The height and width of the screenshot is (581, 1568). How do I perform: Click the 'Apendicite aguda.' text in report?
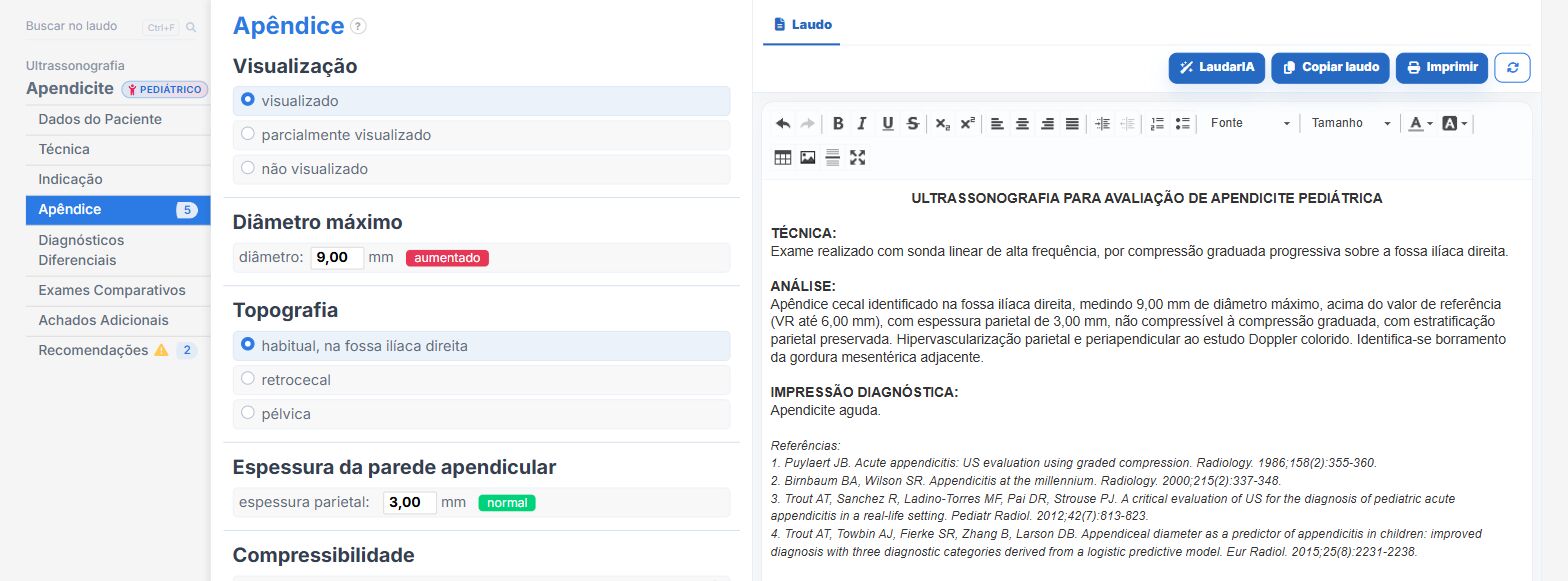(x=825, y=410)
